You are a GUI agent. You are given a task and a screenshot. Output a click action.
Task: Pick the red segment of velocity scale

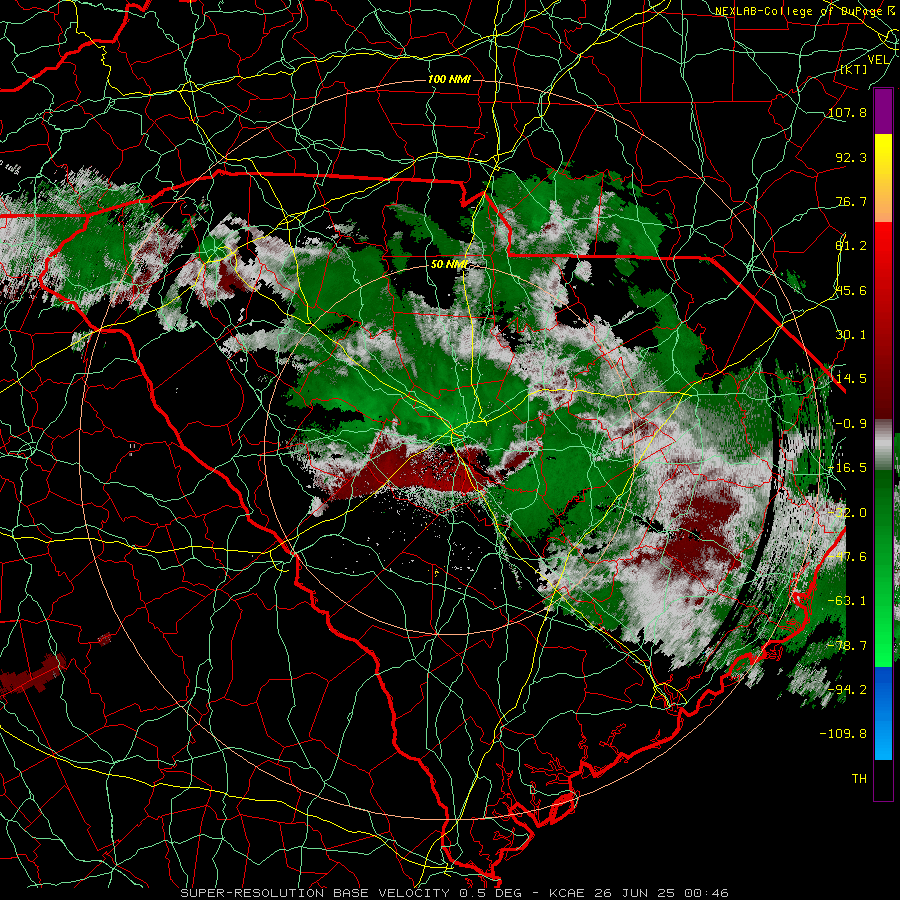(883, 320)
